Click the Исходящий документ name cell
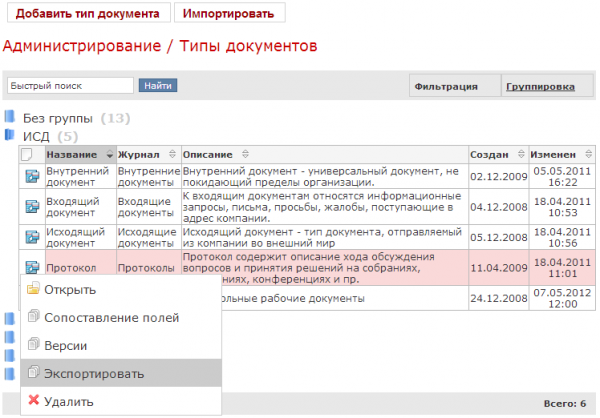600x418 pixels. [81, 237]
